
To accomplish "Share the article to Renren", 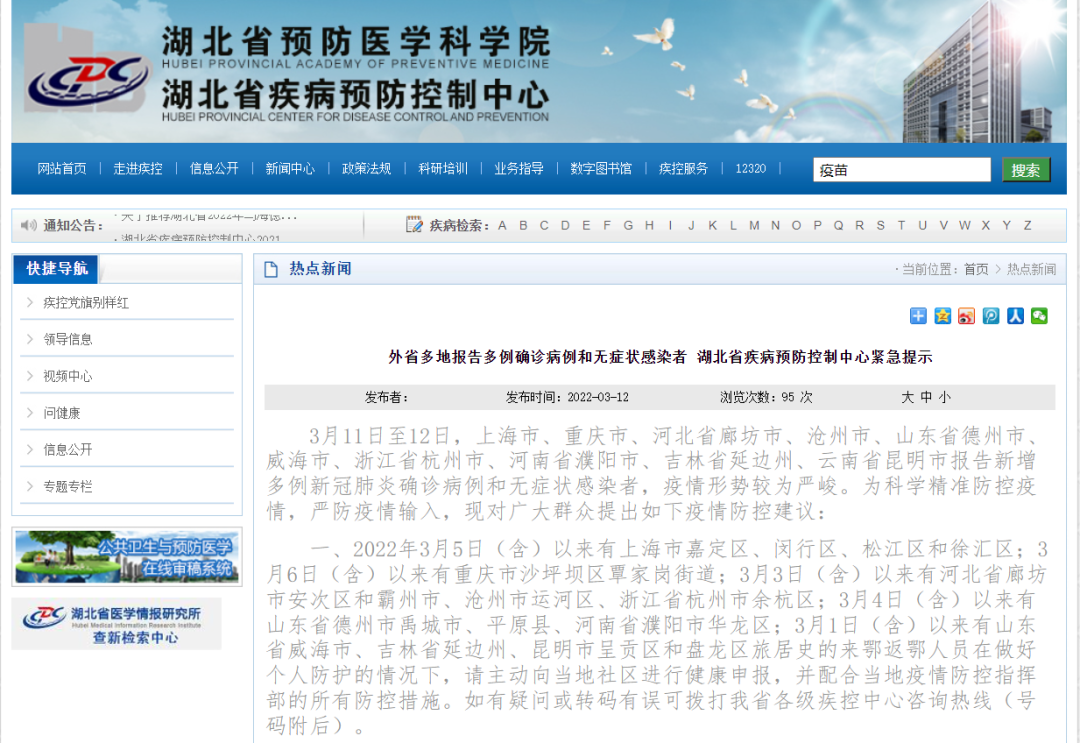I will (x=1015, y=316).
